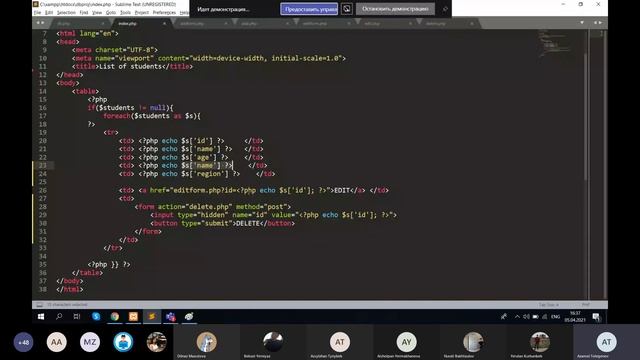640x360 pixels.
Task: Open the Project menu
Action: [142, 13]
